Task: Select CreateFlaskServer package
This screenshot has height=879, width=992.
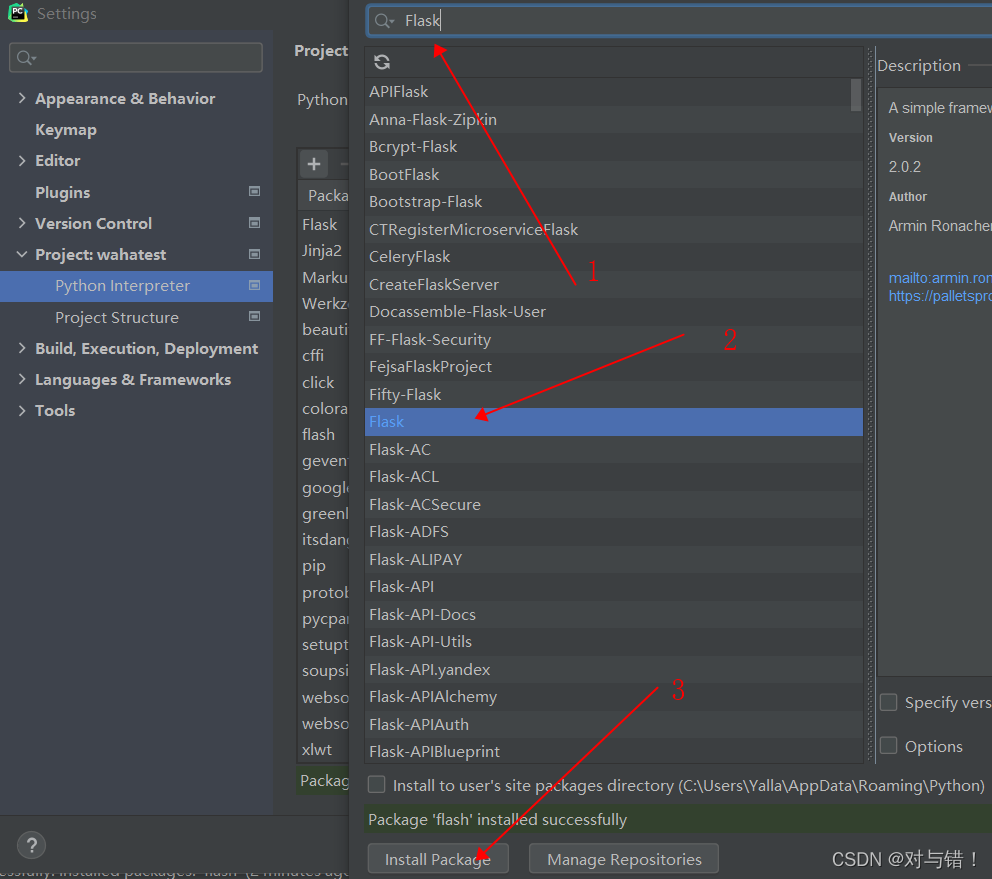Action: (x=614, y=285)
